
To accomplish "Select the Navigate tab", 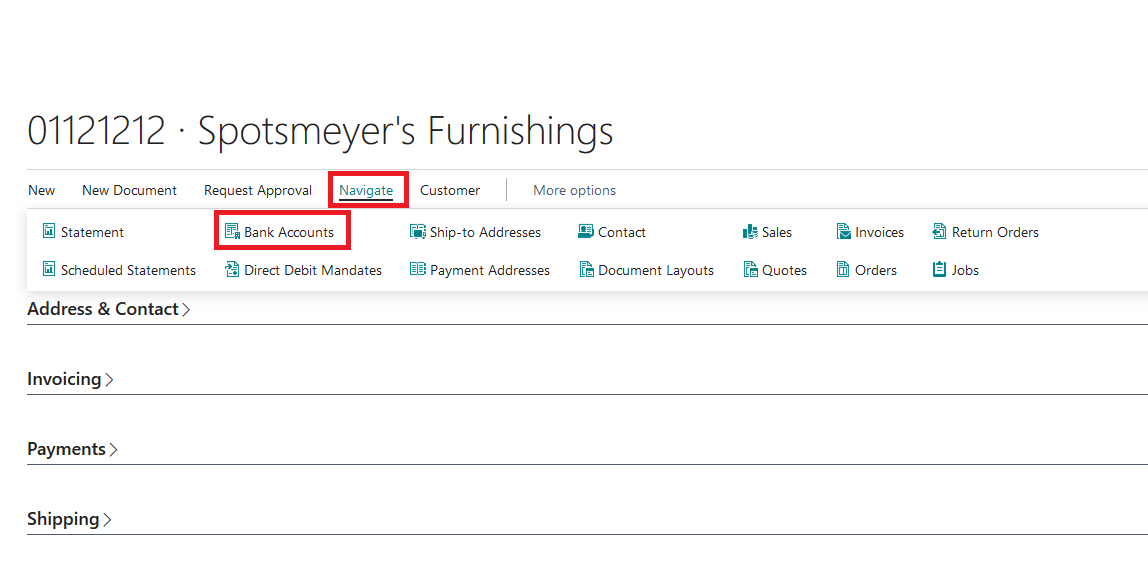I will (x=366, y=190).
